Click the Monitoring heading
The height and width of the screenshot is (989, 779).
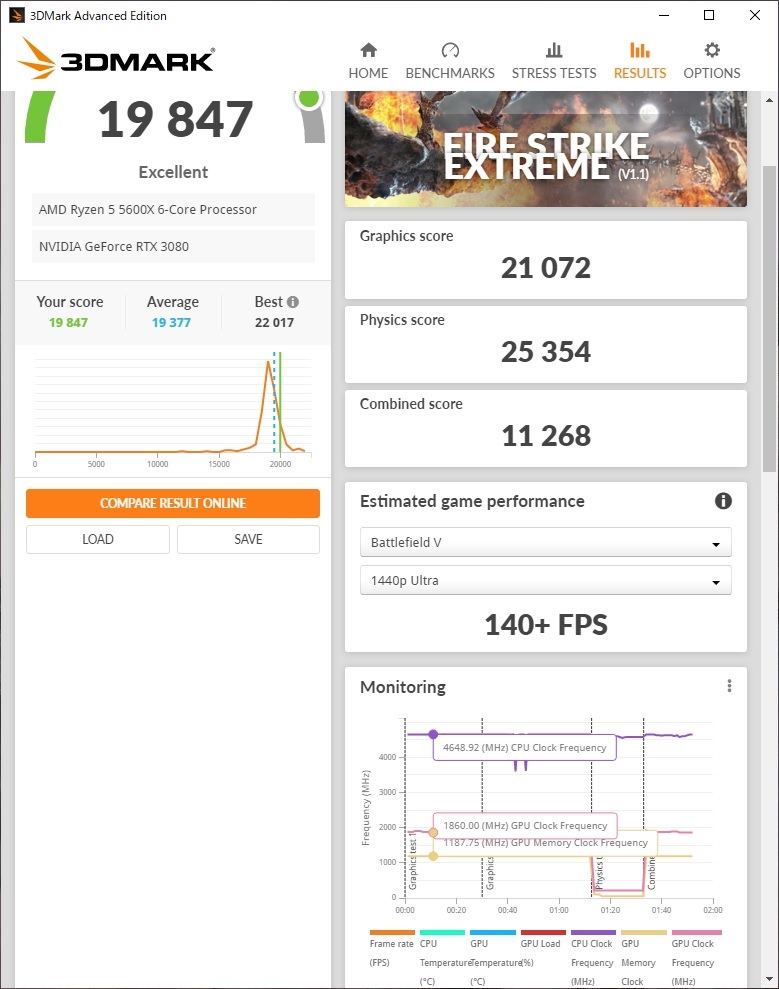pos(402,687)
